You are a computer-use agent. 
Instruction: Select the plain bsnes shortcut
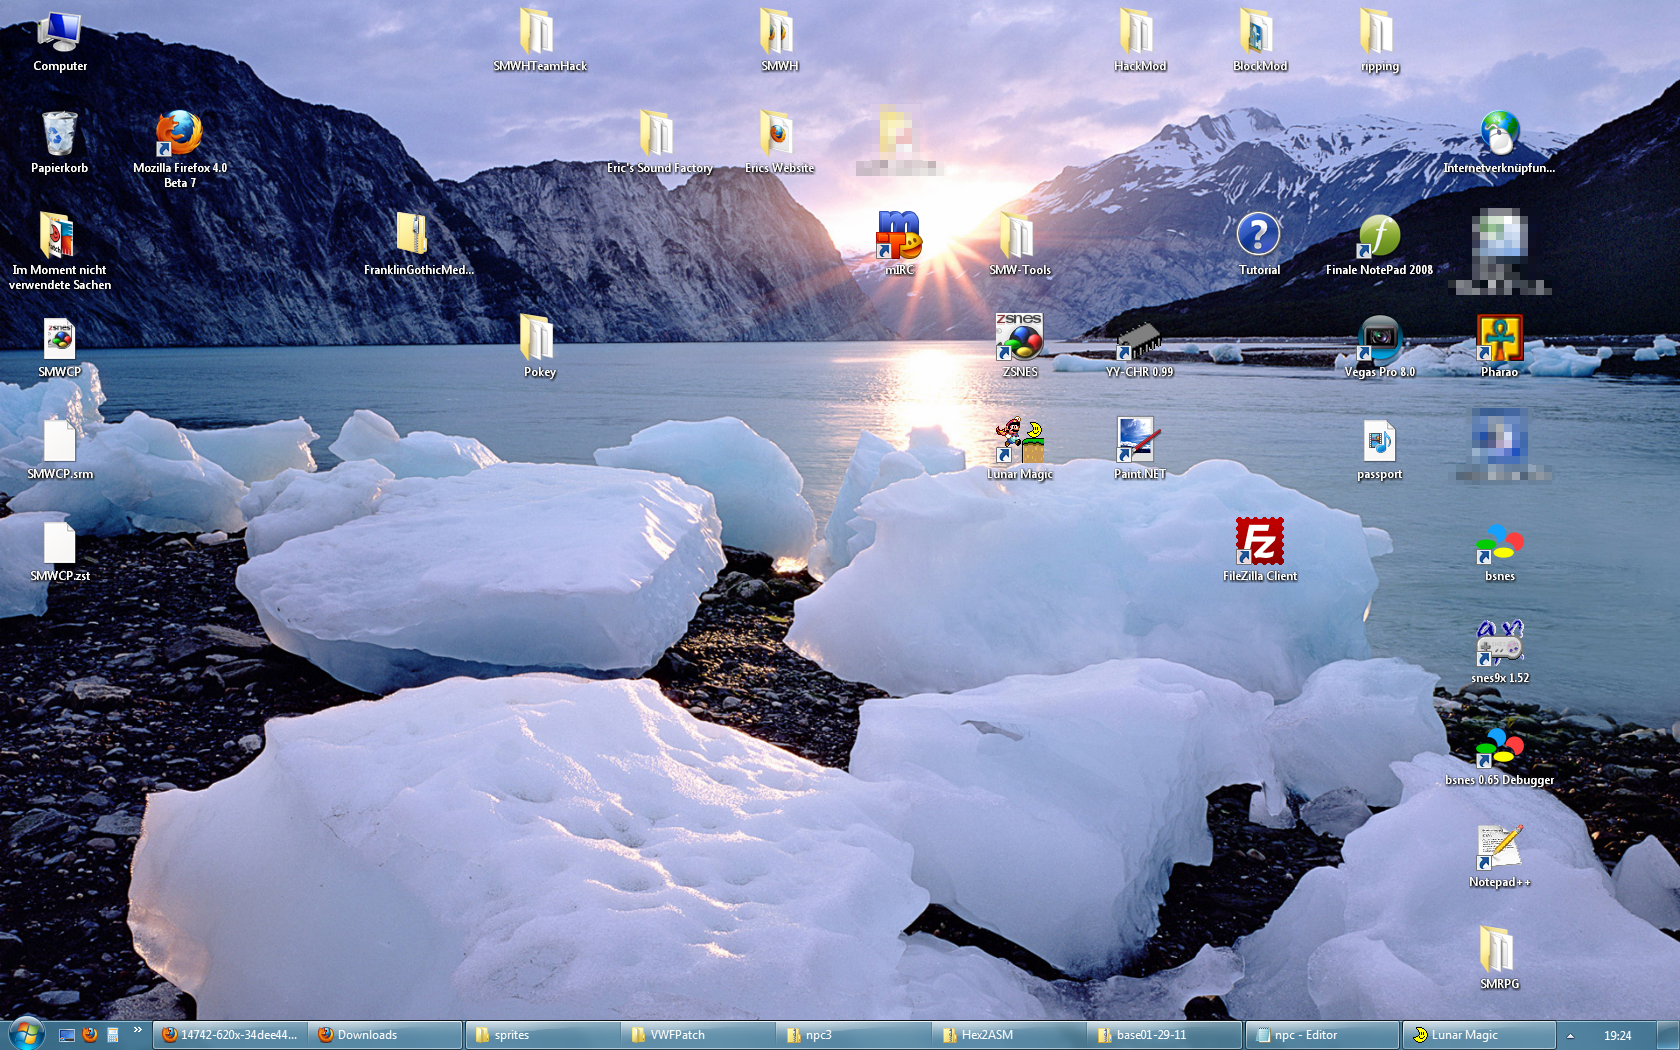coord(1499,551)
